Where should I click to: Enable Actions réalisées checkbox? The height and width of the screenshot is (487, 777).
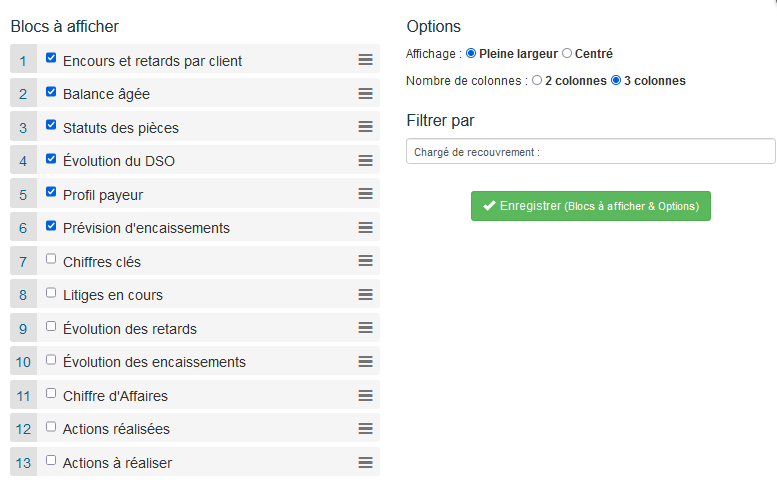point(51,426)
